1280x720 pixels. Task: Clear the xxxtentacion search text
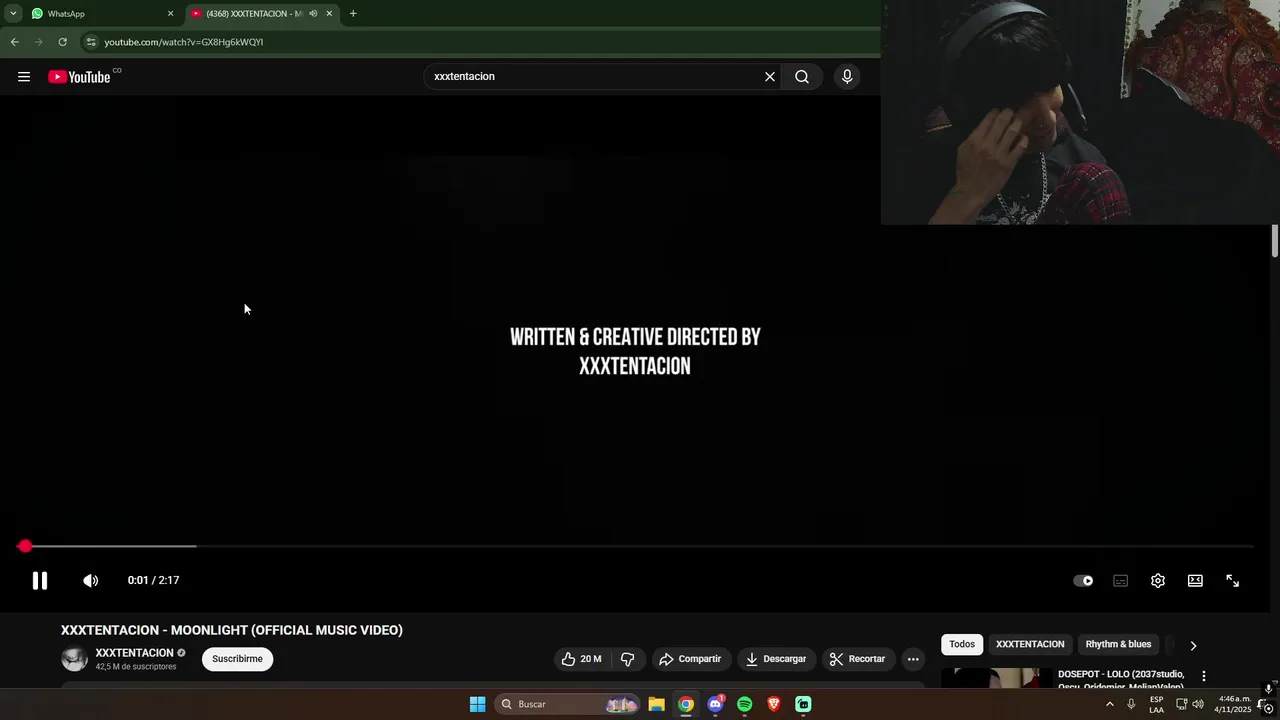(770, 77)
